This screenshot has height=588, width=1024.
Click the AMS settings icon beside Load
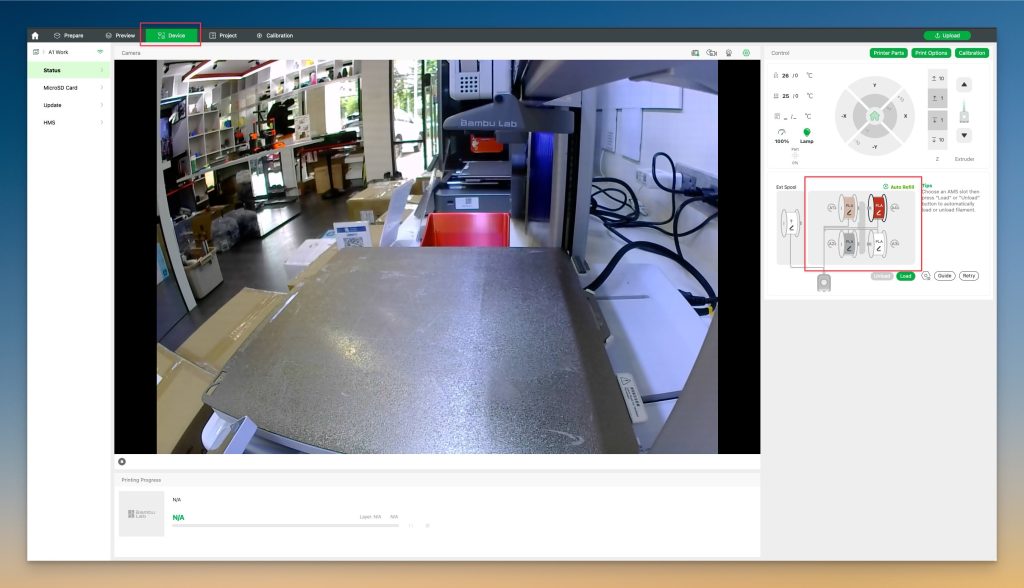925,275
